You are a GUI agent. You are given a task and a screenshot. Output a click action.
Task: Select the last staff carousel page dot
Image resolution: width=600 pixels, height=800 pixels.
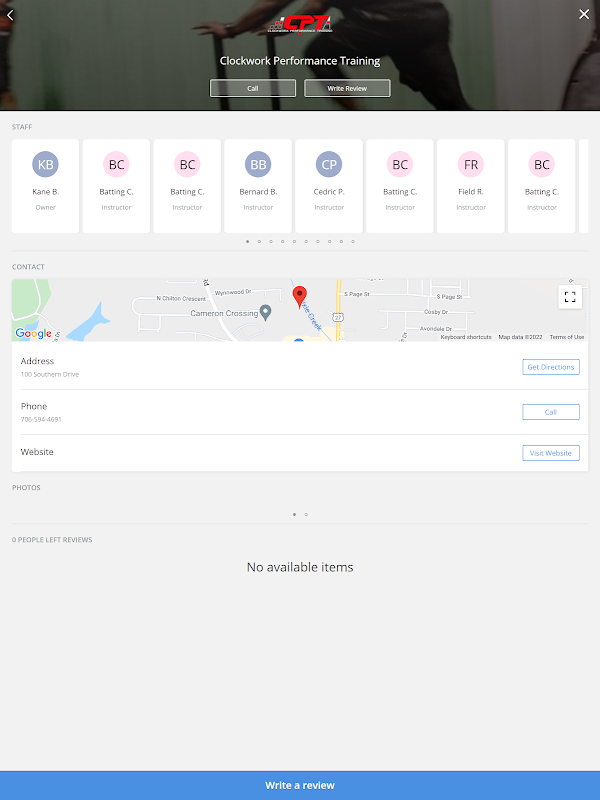click(x=353, y=241)
